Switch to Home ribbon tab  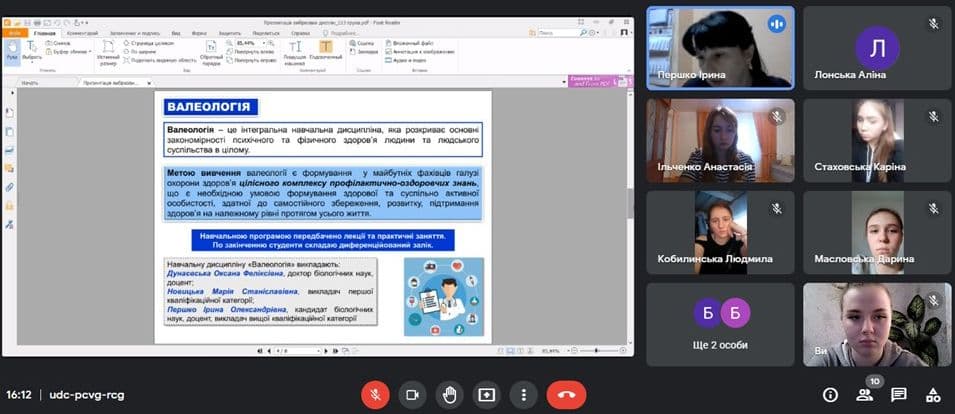click(x=45, y=33)
